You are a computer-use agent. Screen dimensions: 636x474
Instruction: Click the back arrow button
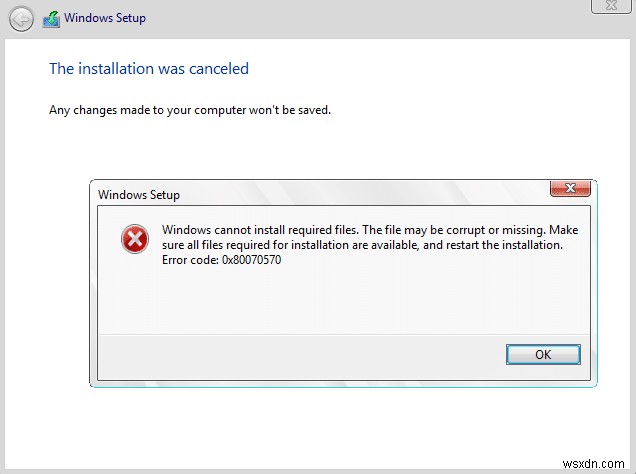[x=22, y=19]
